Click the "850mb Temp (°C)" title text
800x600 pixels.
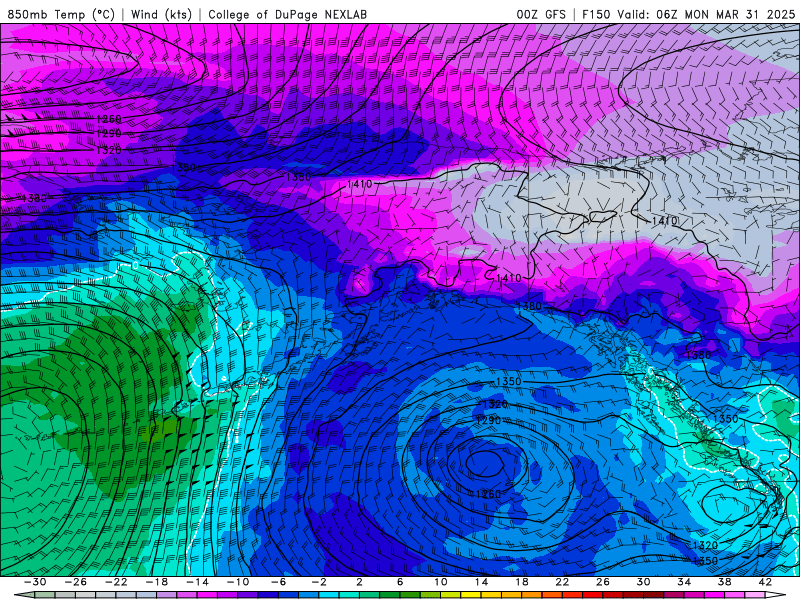coord(61,14)
